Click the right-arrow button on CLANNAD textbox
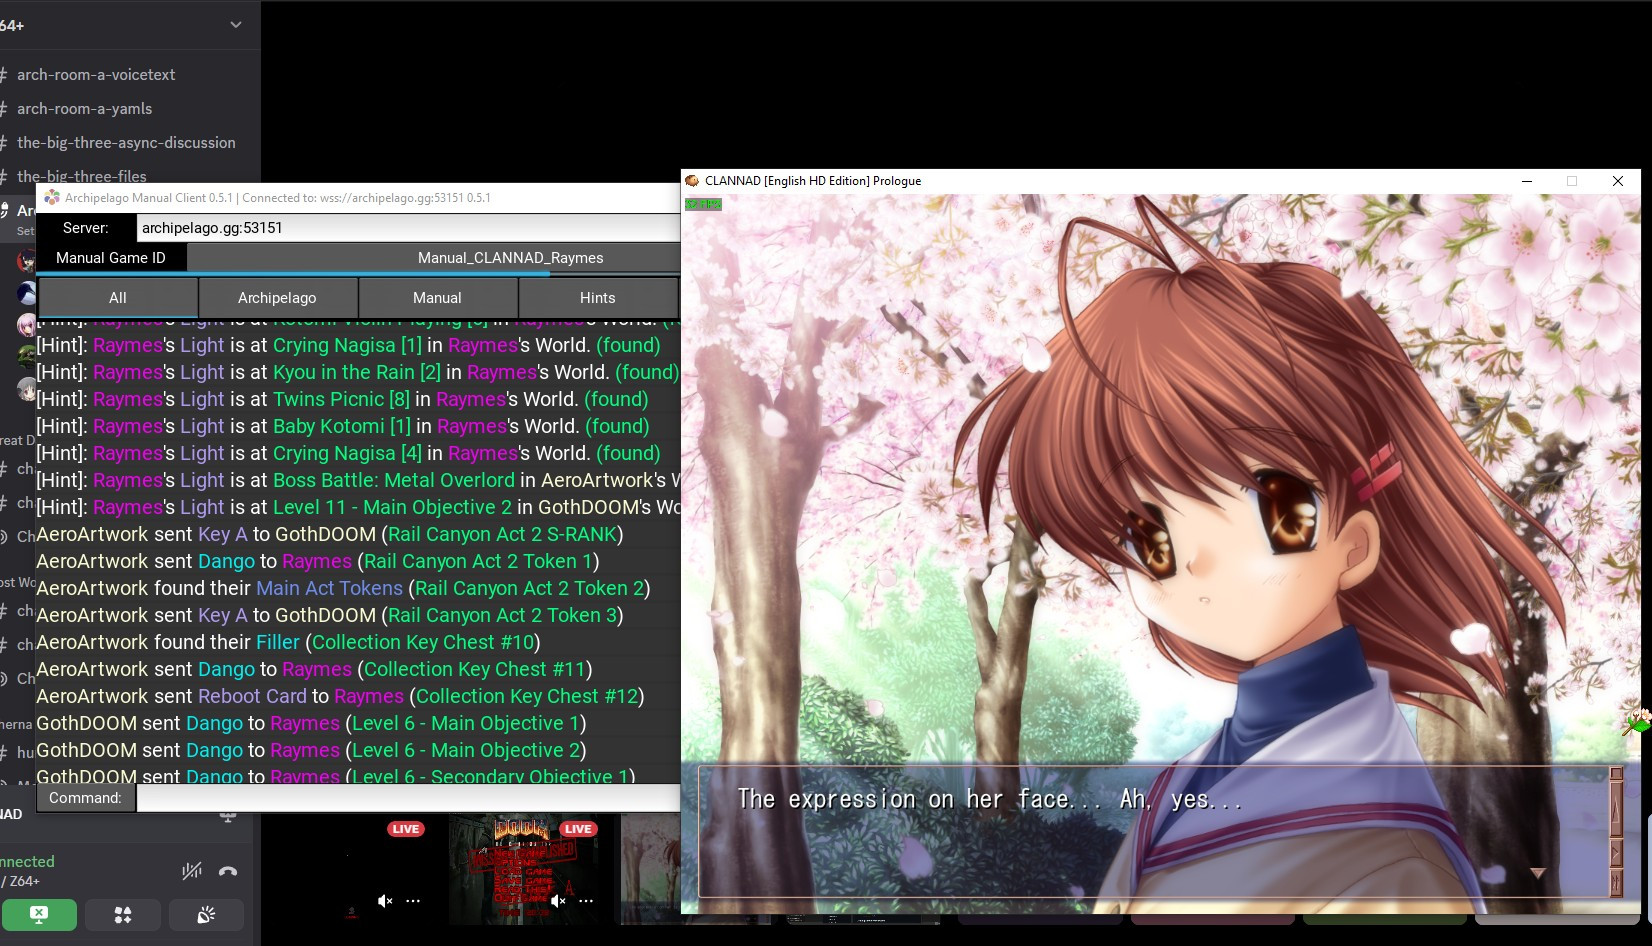This screenshot has height=946, width=1652. point(1615,853)
